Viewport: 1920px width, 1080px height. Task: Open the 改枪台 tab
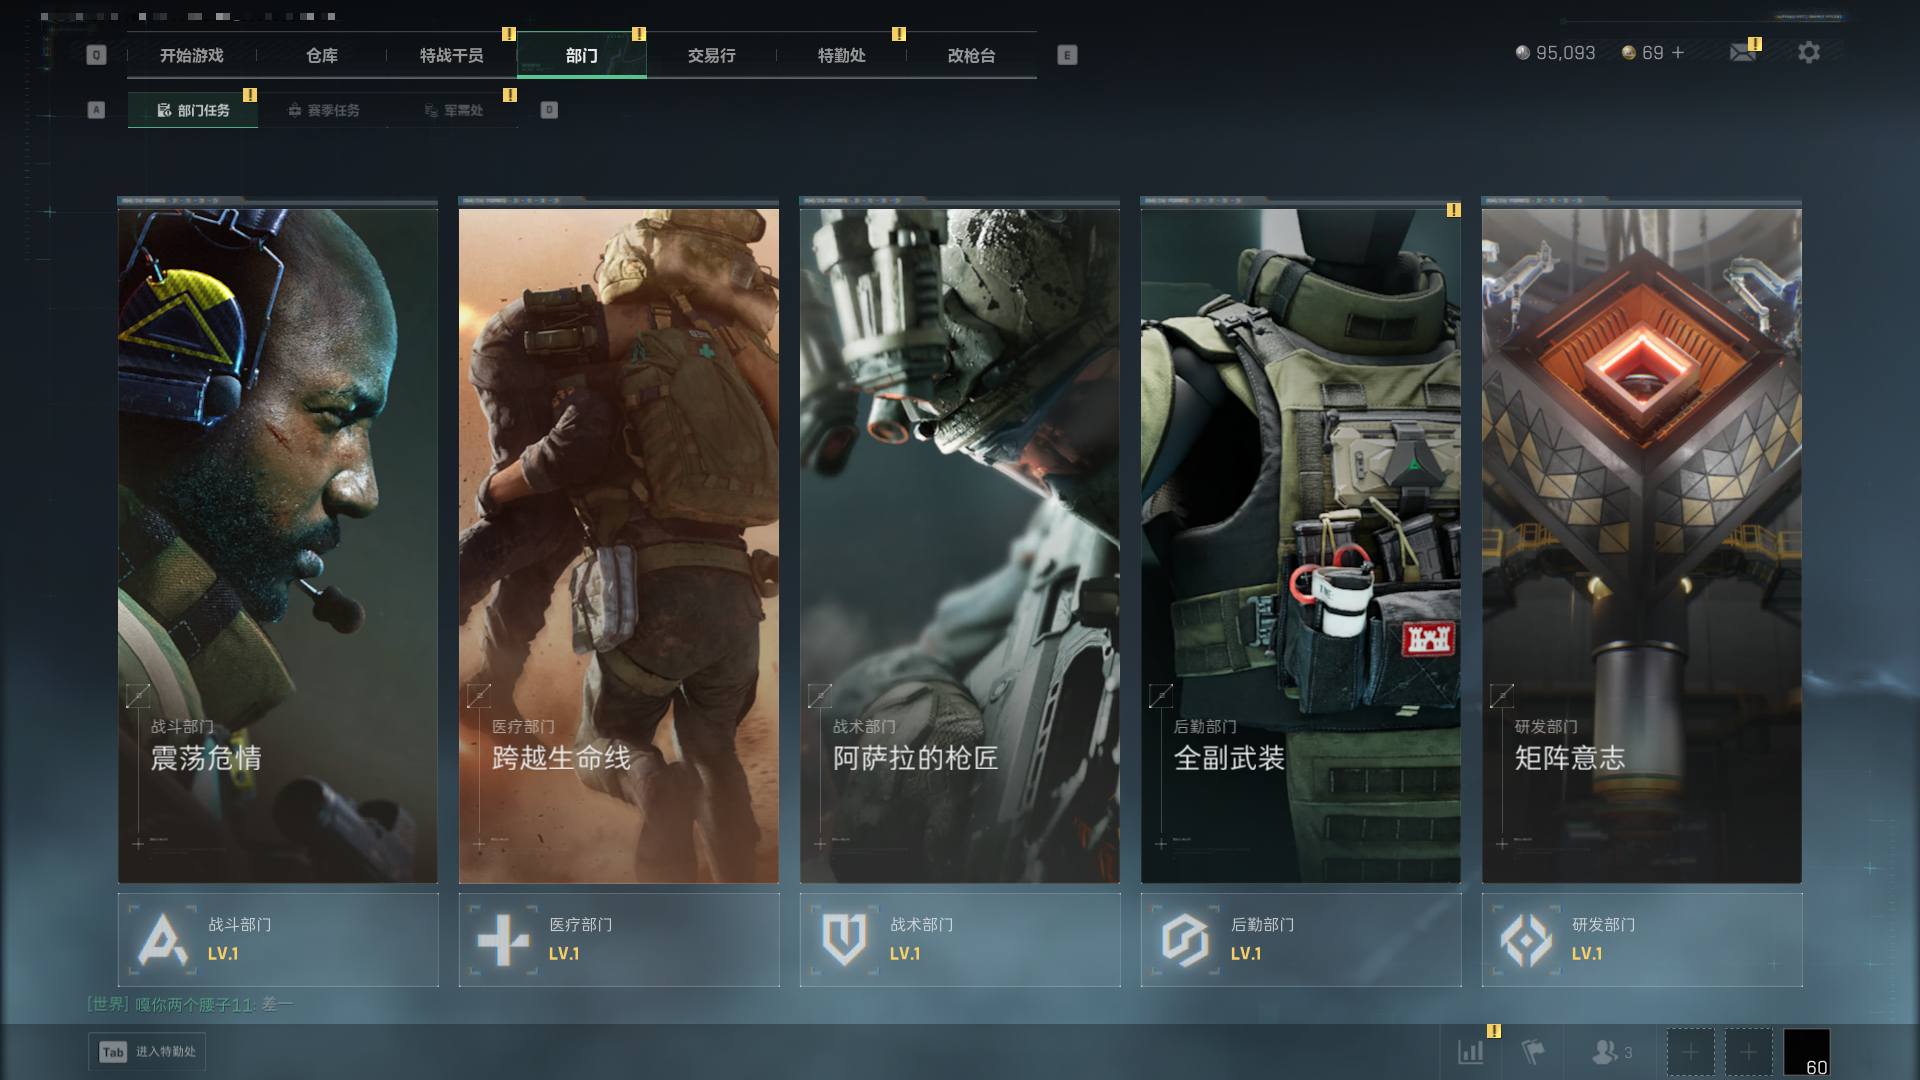tap(972, 55)
